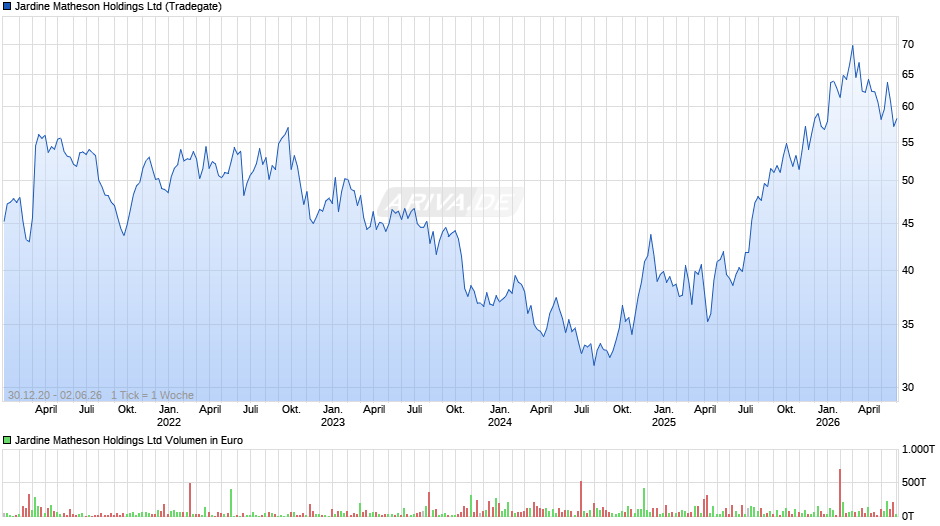Click the volume axis label '0T'
The height and width of the screenshot is (526, 940).
pos(908,515)
